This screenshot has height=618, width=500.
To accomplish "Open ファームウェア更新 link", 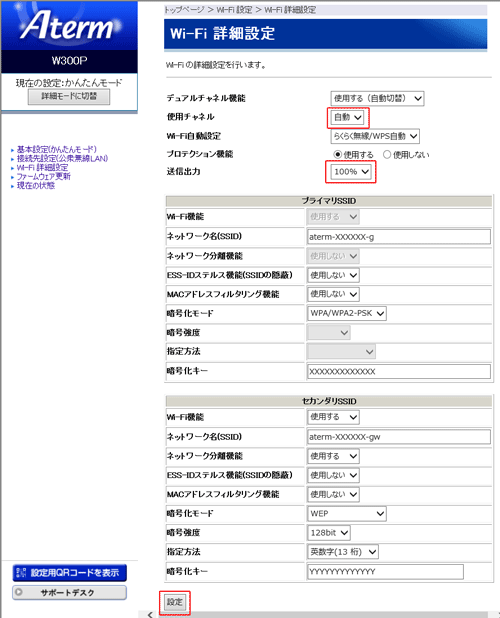I will 43,177.
